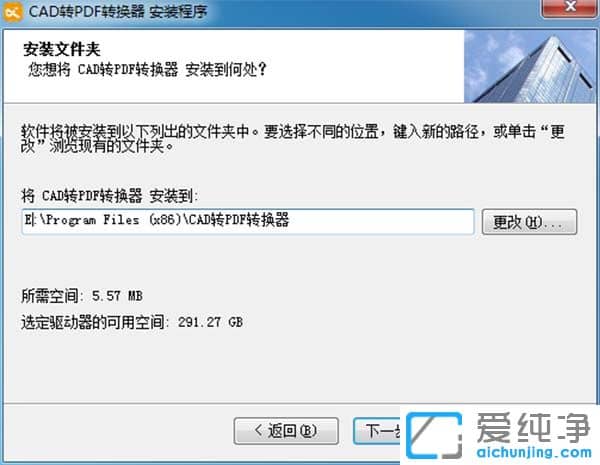Click the bold 安装文件夹 heading
Screen dimensions: 600x465
tap(62, 49)
